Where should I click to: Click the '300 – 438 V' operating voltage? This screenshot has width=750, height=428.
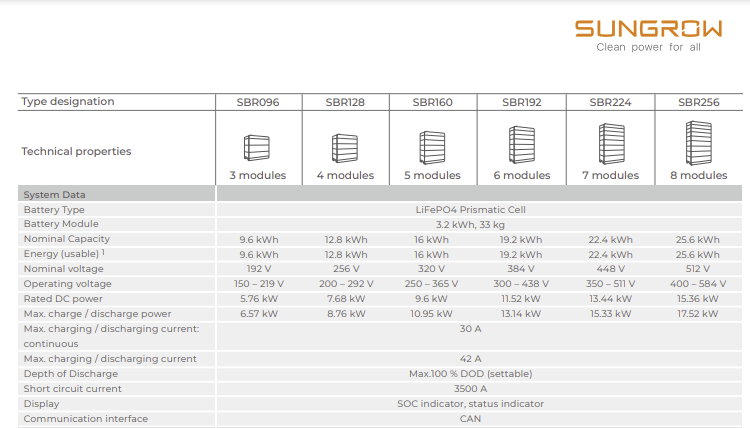click(x=521, y=284)
